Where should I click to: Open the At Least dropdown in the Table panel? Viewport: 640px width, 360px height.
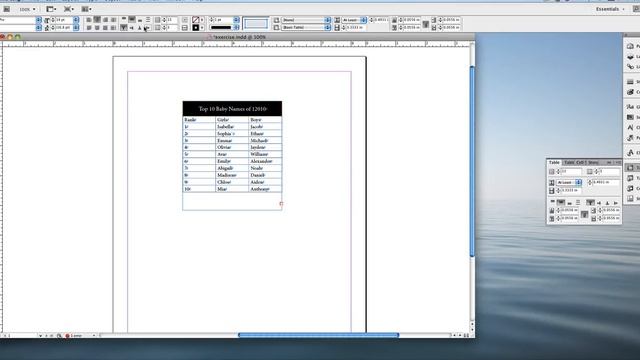tap(569, 182)
